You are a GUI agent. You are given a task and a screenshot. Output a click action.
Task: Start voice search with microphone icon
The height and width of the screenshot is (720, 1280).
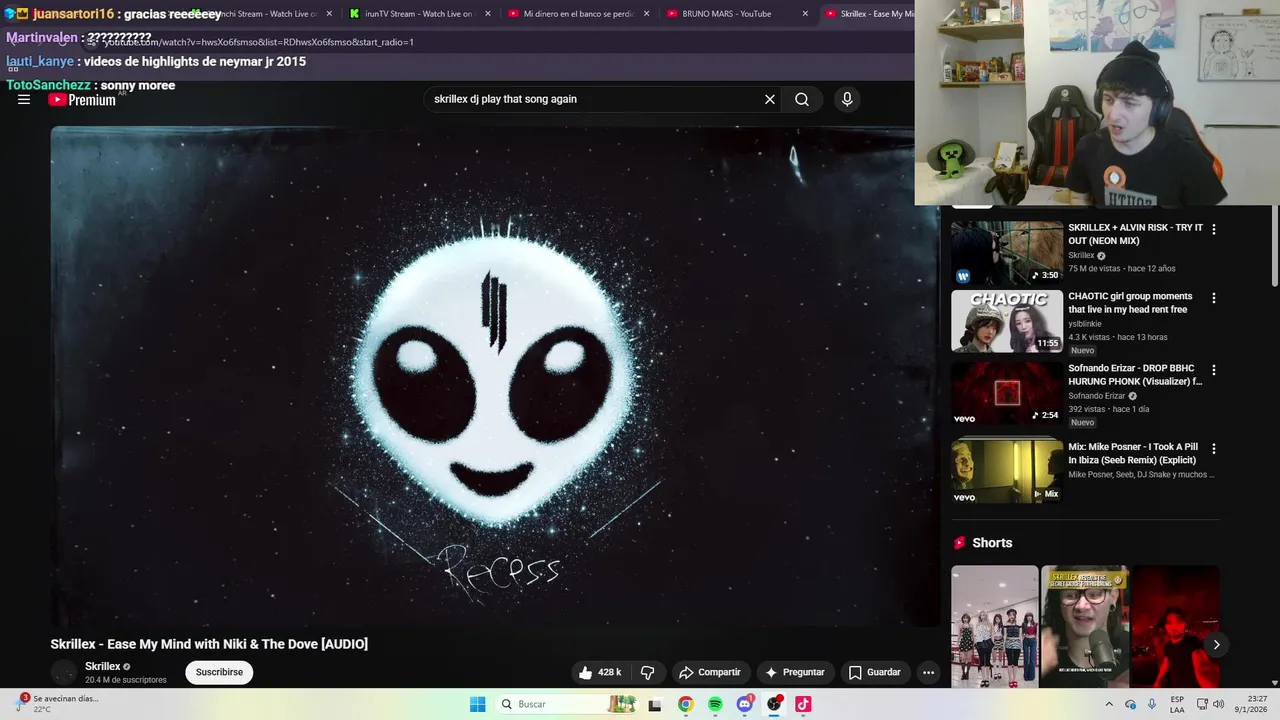(x=847, y=99)
